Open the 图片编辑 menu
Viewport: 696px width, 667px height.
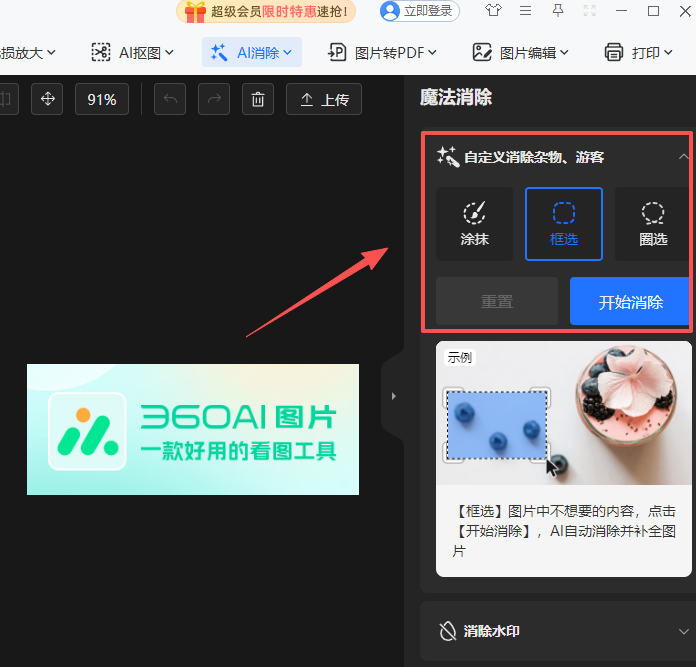point(521,52)
